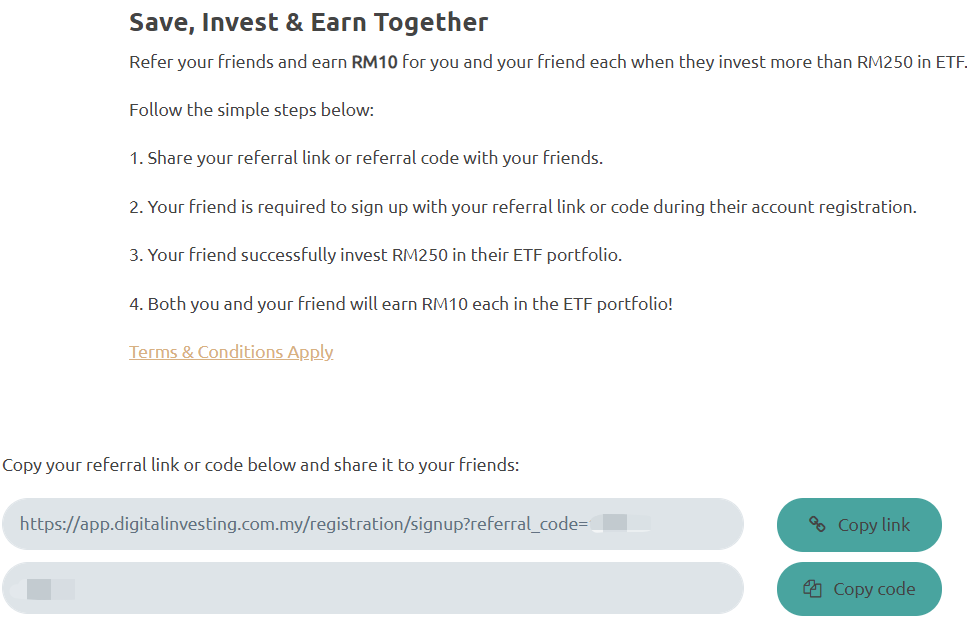Image resolution: width=967 pixels, height=627 pixels.
Task: Copy the referral code using Copy code
Action: (859, 589)
